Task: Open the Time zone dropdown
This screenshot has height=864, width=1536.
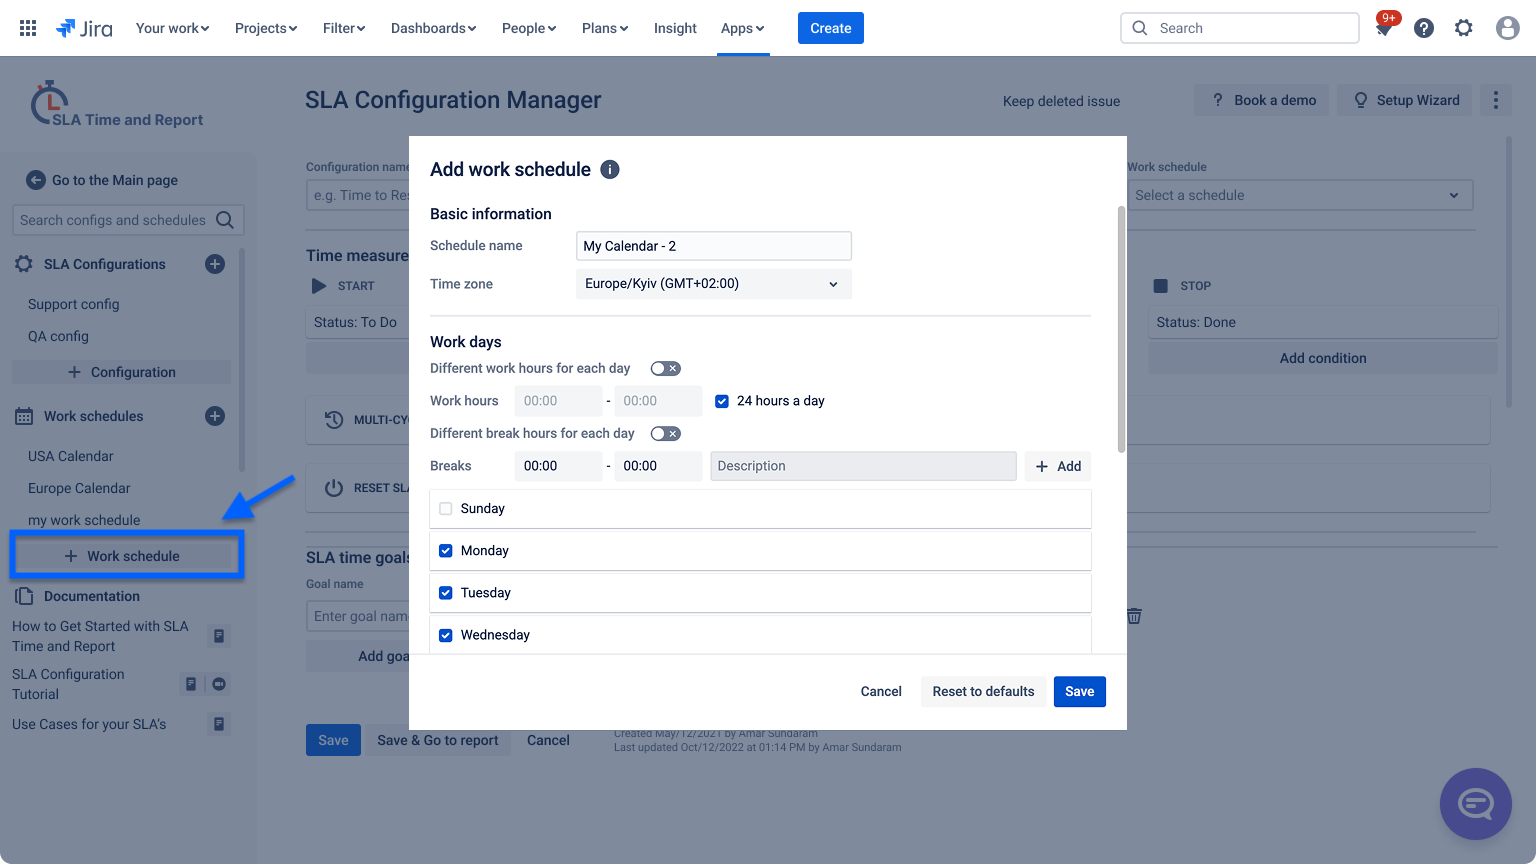Action: click(713, 284)
